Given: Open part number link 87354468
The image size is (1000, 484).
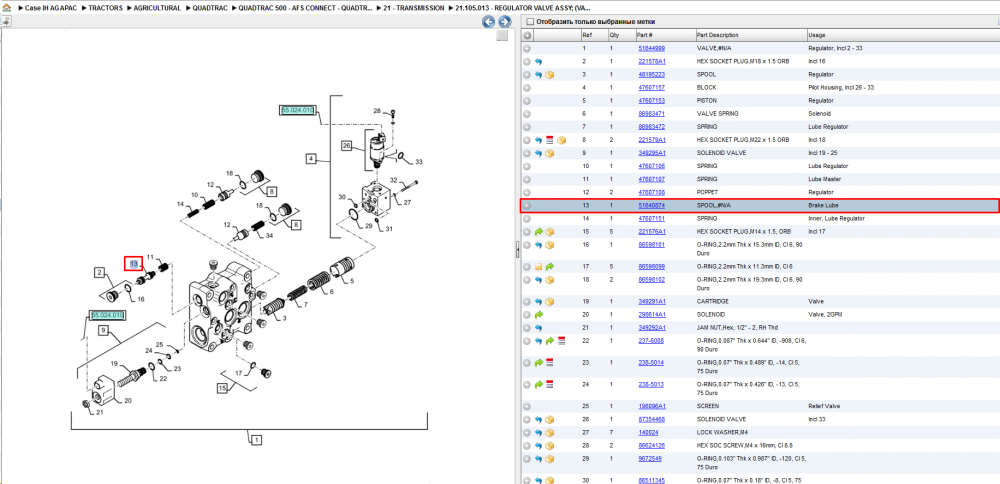Looking at the screenshot, I should 652,419.
